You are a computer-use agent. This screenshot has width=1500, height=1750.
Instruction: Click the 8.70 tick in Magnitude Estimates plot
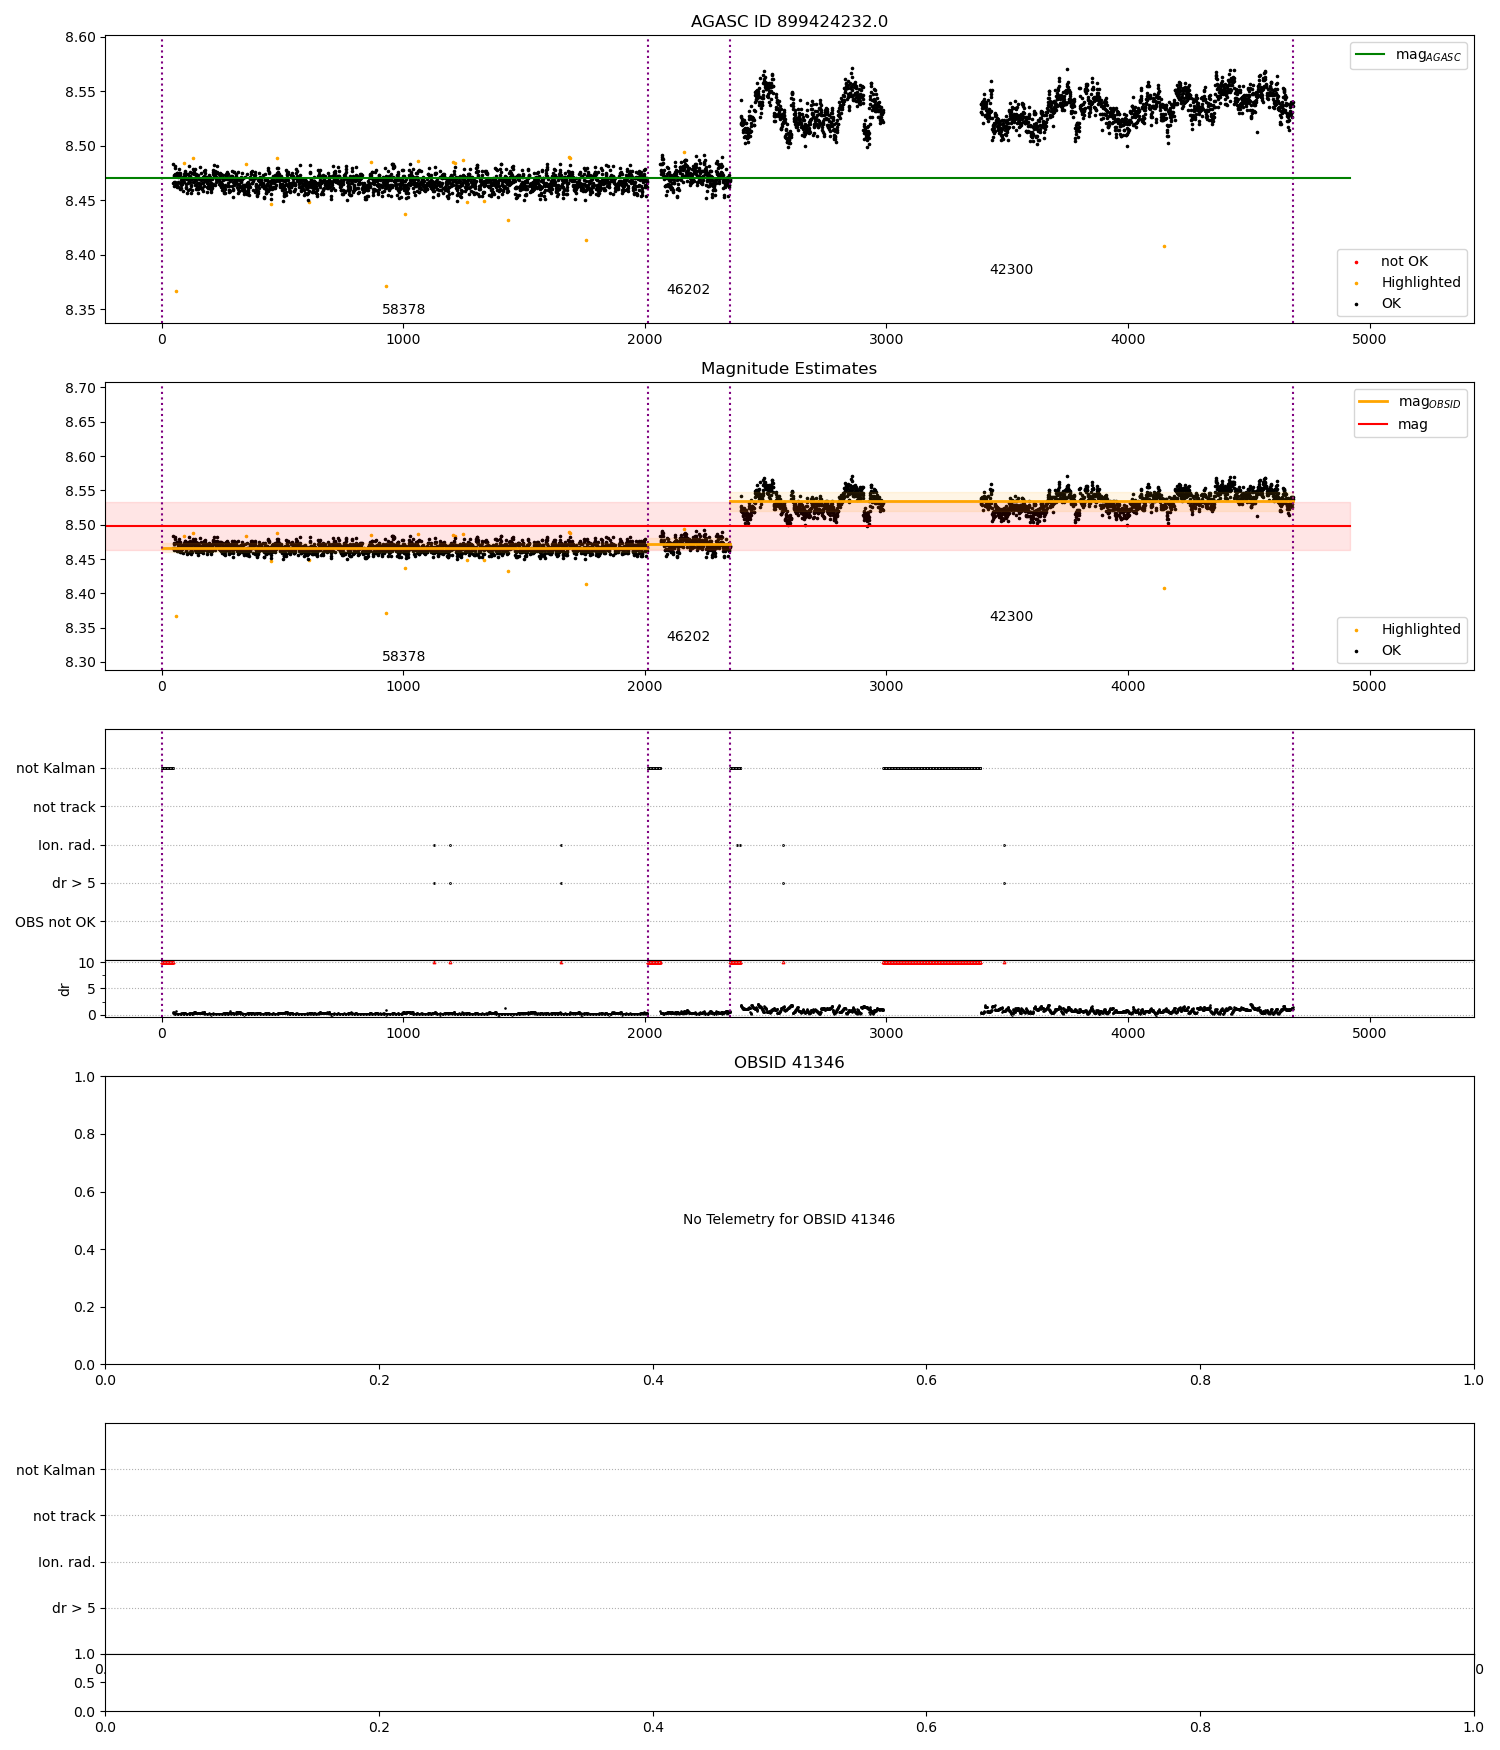pyautogui.click(x=80, y=389)
